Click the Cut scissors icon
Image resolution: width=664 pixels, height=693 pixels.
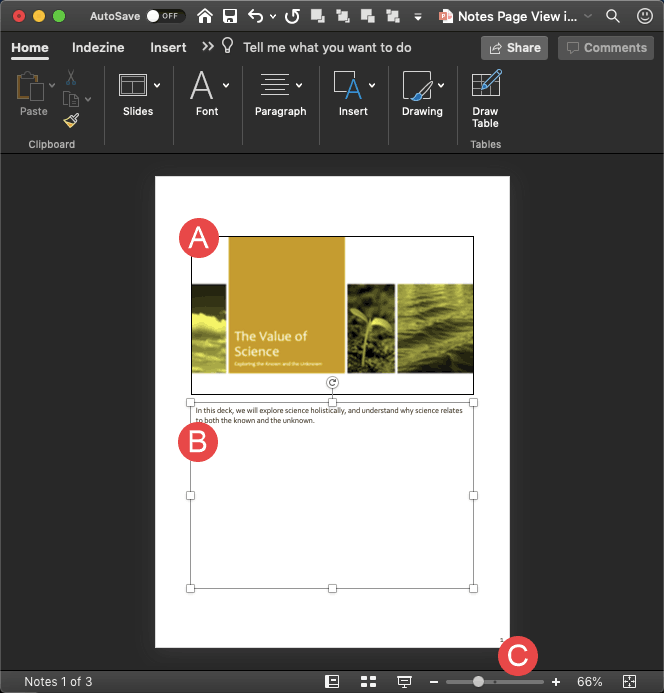click(x=71, y=78)
